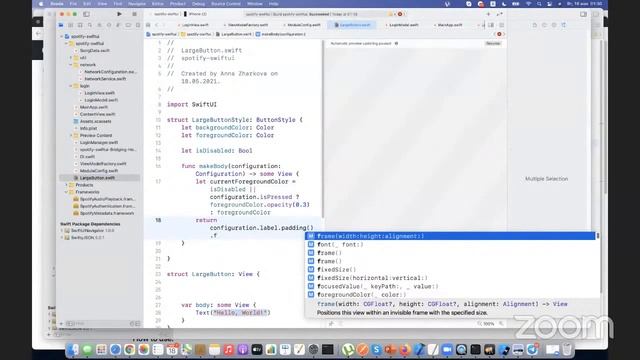Expand the Preview Content folder
Viewport: 640px width, 360px height.
pos(71,135)
